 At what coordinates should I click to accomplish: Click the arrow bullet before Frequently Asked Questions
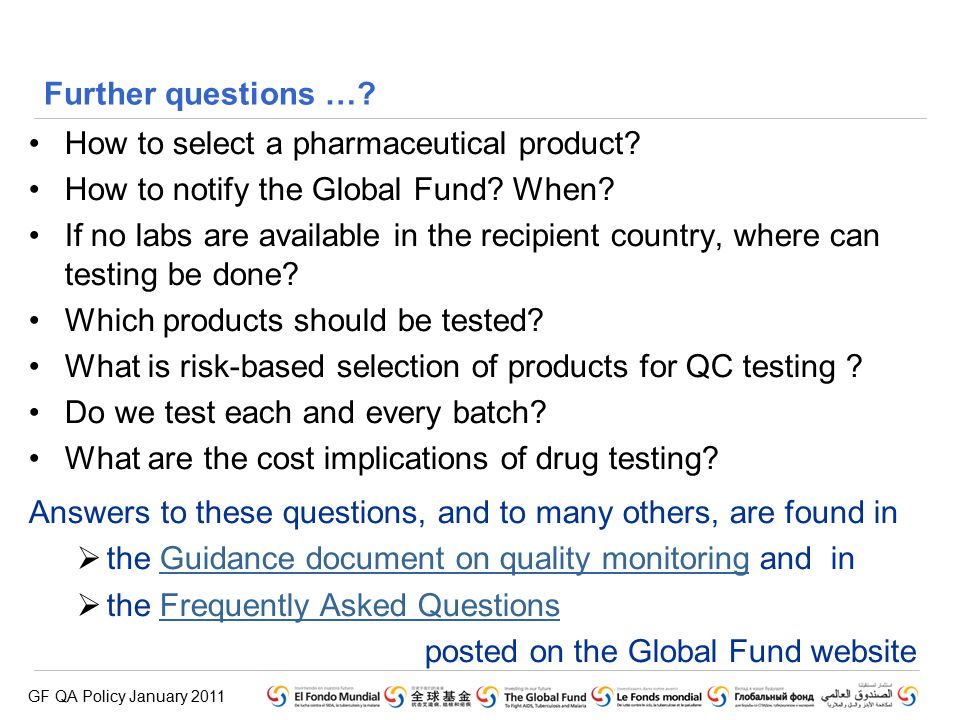[x=89, y=605]
